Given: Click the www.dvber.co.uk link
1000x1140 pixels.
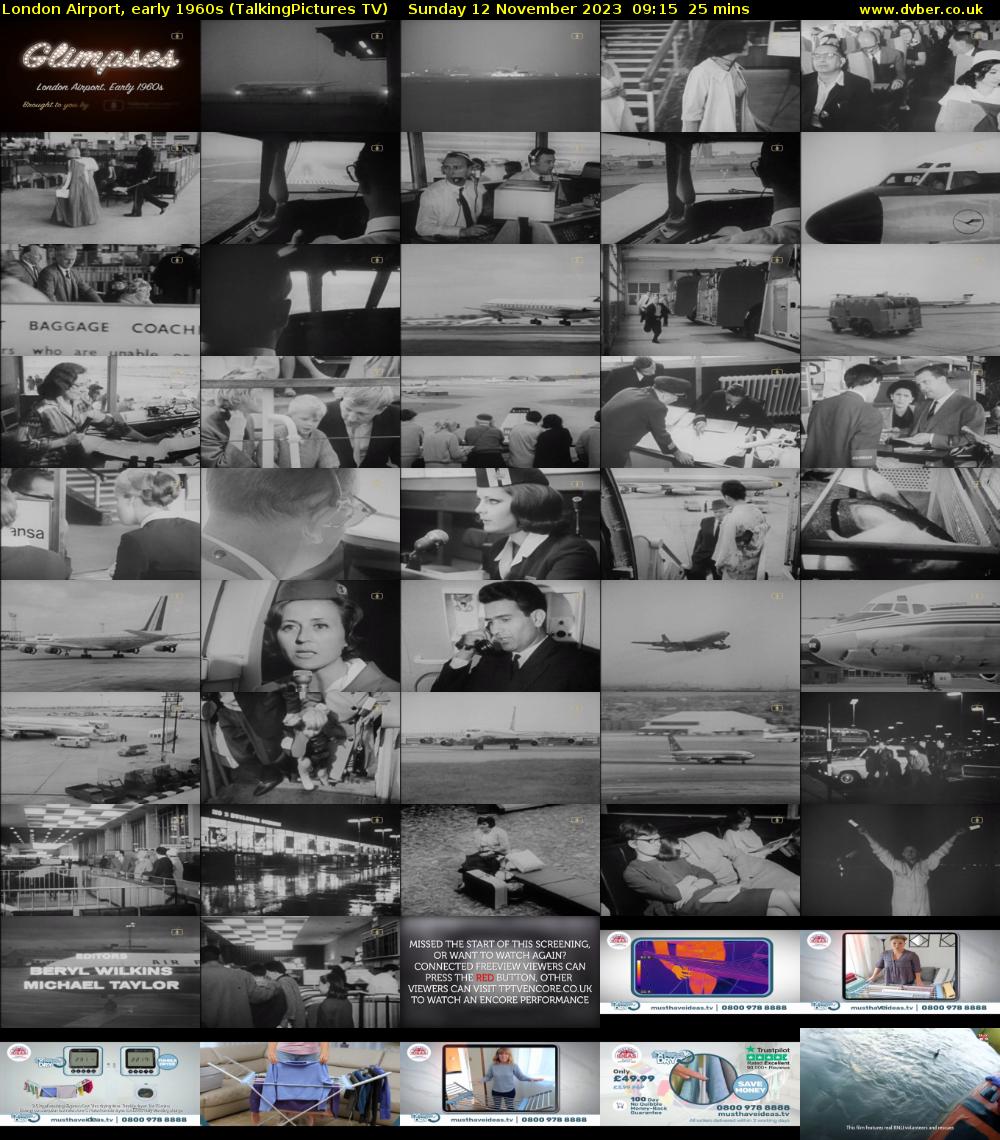Looking at the screenshot, I should (x=921, y=9).
